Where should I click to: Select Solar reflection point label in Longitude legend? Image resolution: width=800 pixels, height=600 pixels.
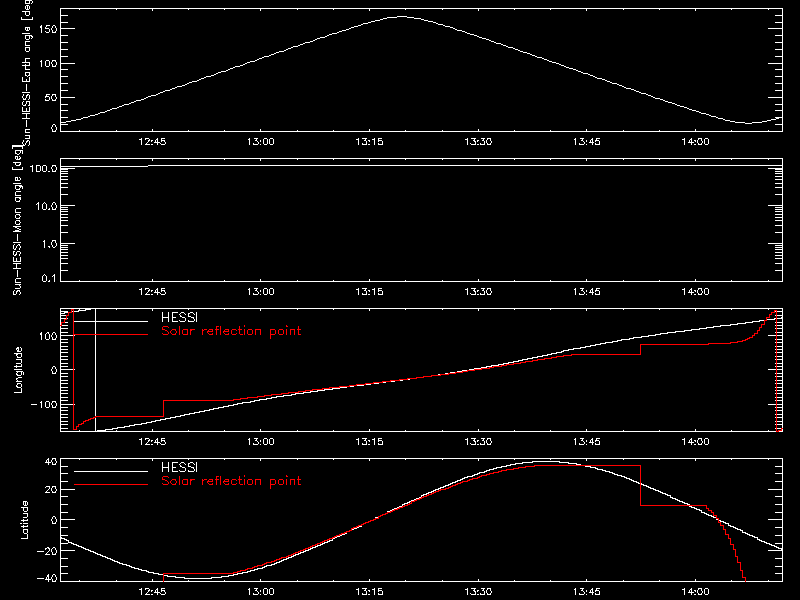(x=231, y=331)
